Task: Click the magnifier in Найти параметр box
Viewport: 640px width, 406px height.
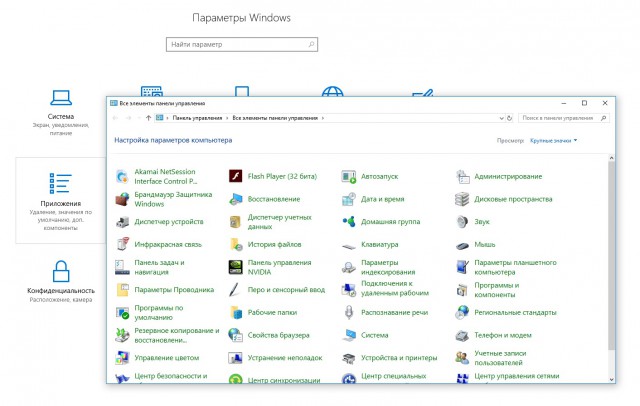Action: point(311,44)
